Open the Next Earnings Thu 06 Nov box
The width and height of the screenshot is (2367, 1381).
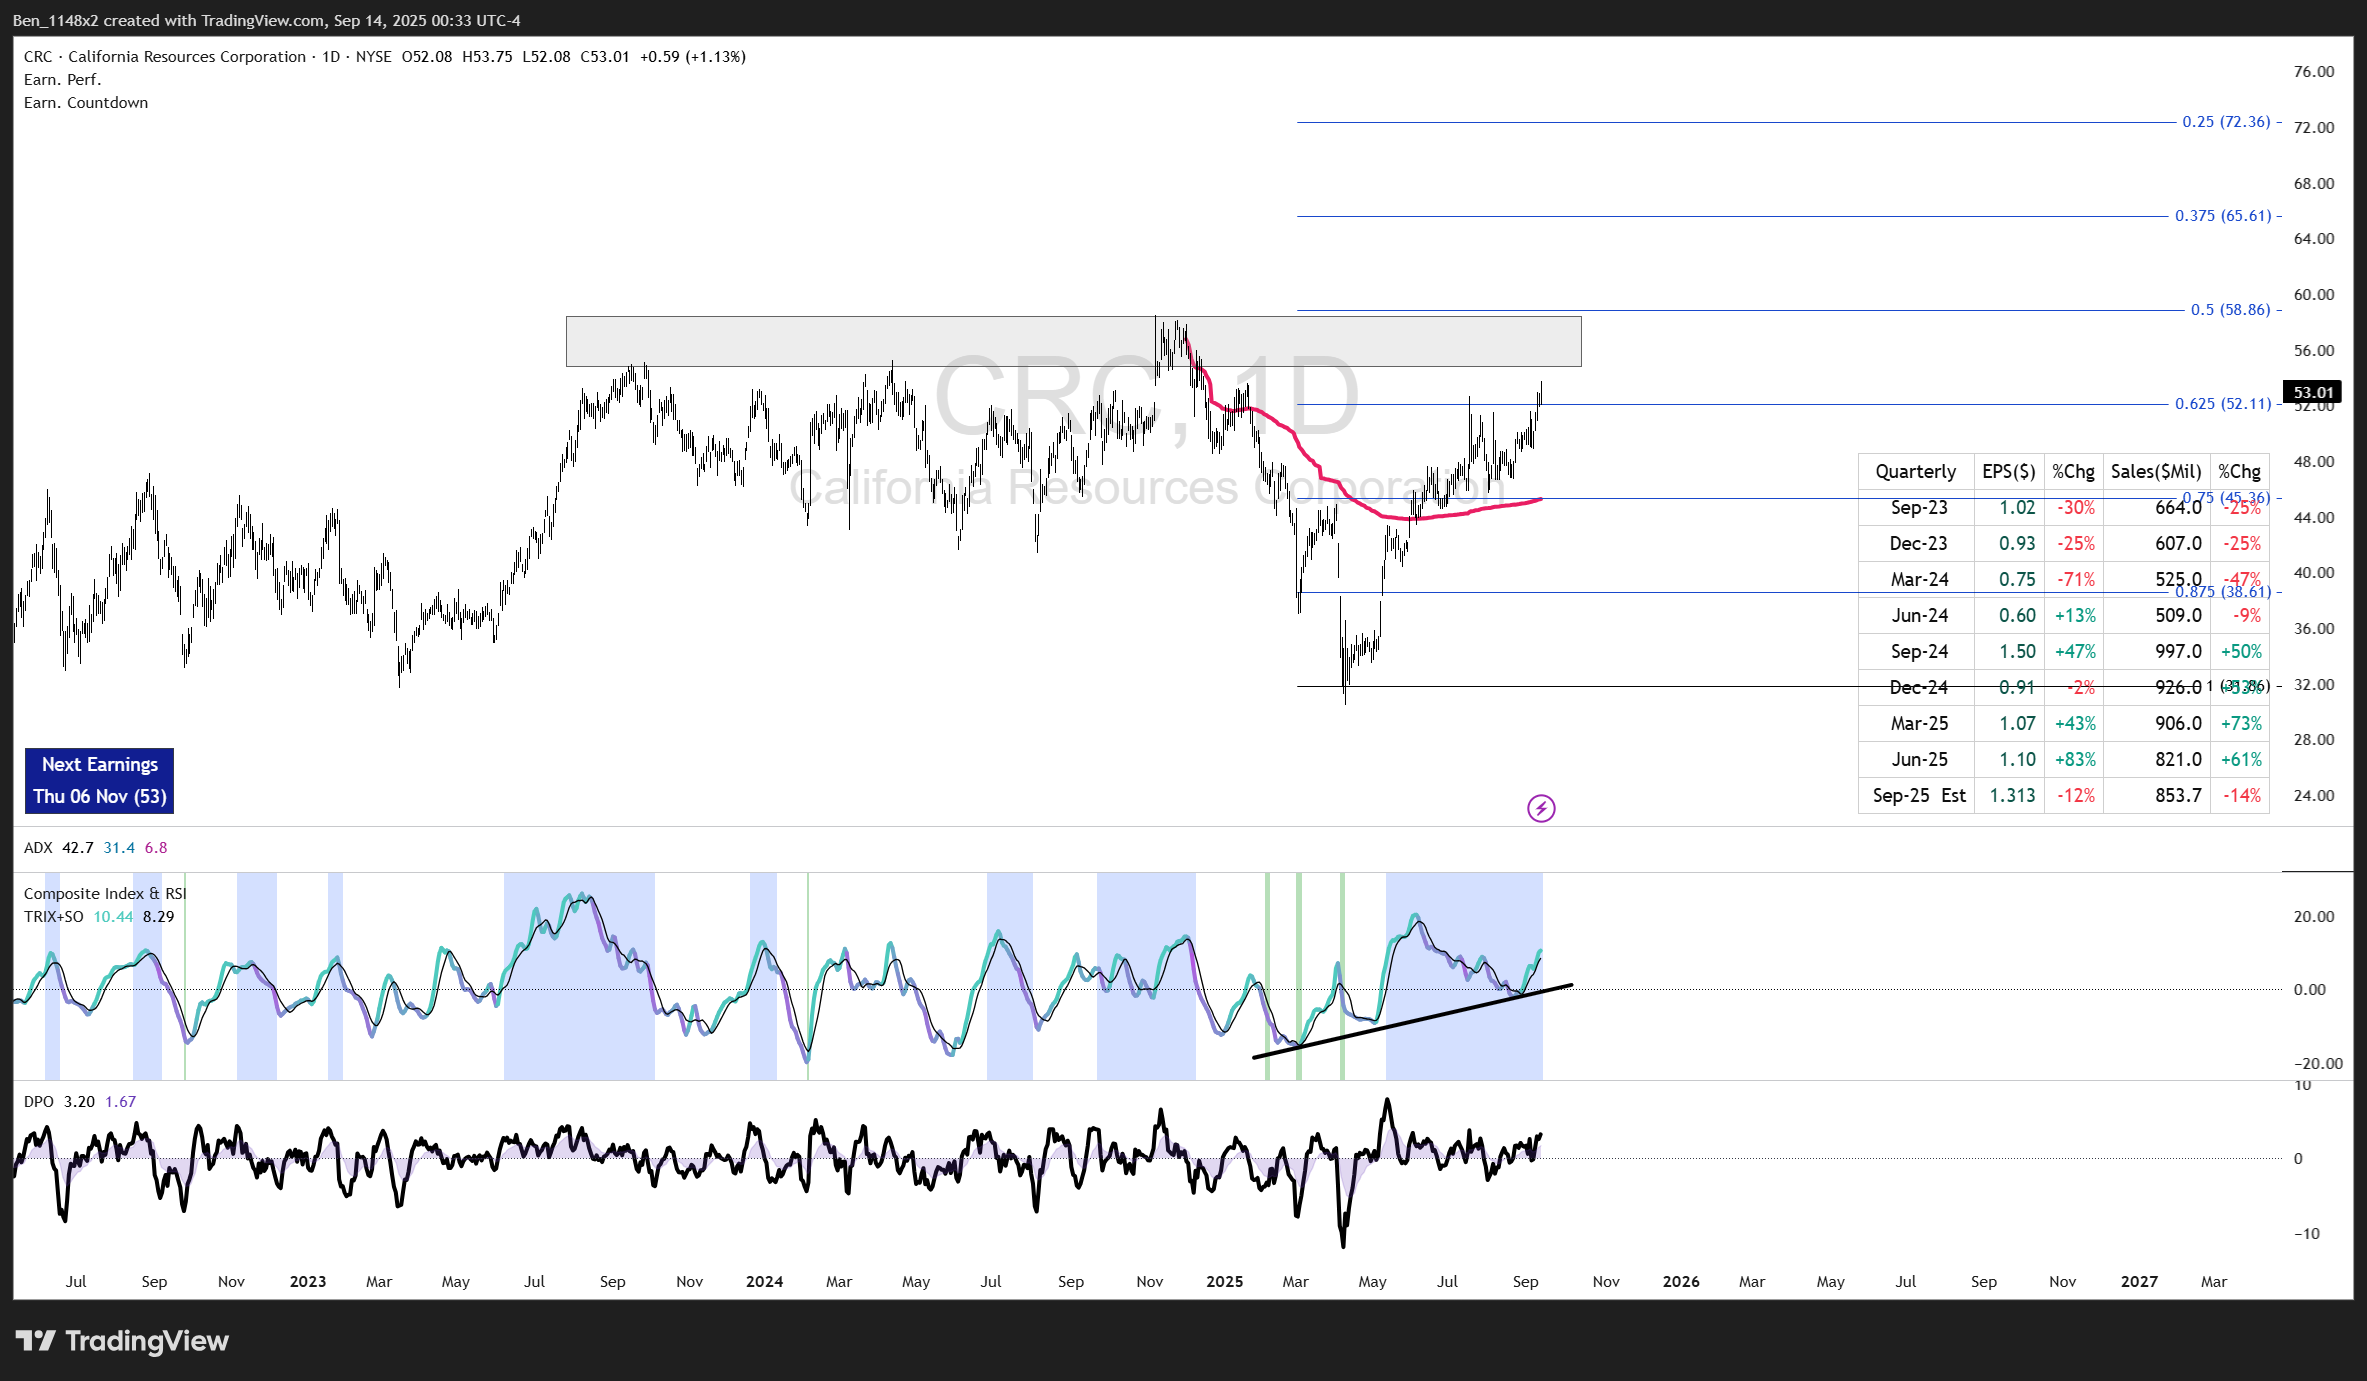click(x=99, y=780)
